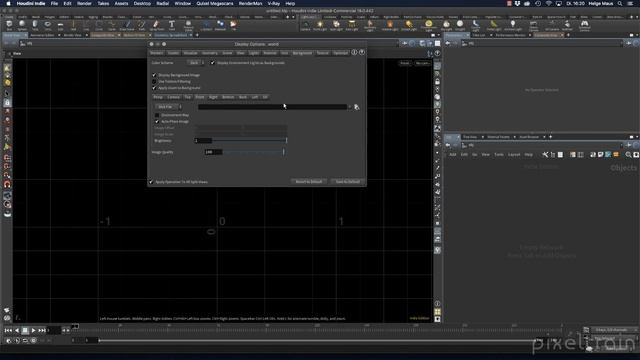
Task: Toggle Display Environment Lights as Backgrounds
Action: [212, 63]
